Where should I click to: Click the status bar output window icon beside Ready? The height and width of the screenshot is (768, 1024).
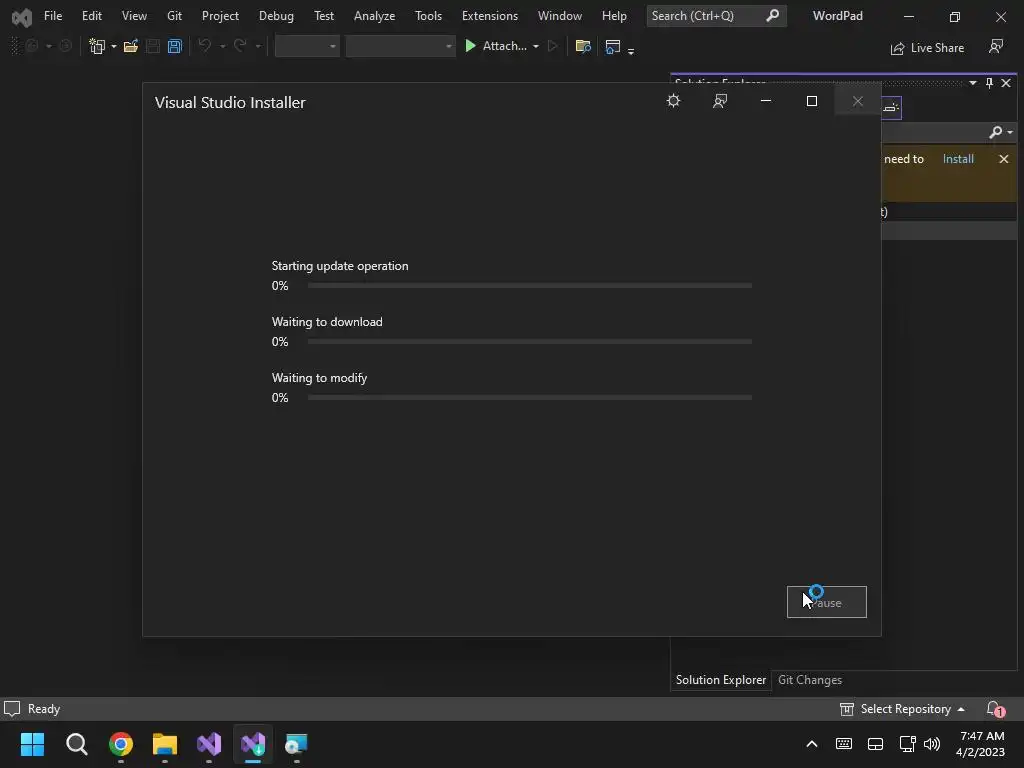[12, 709]
